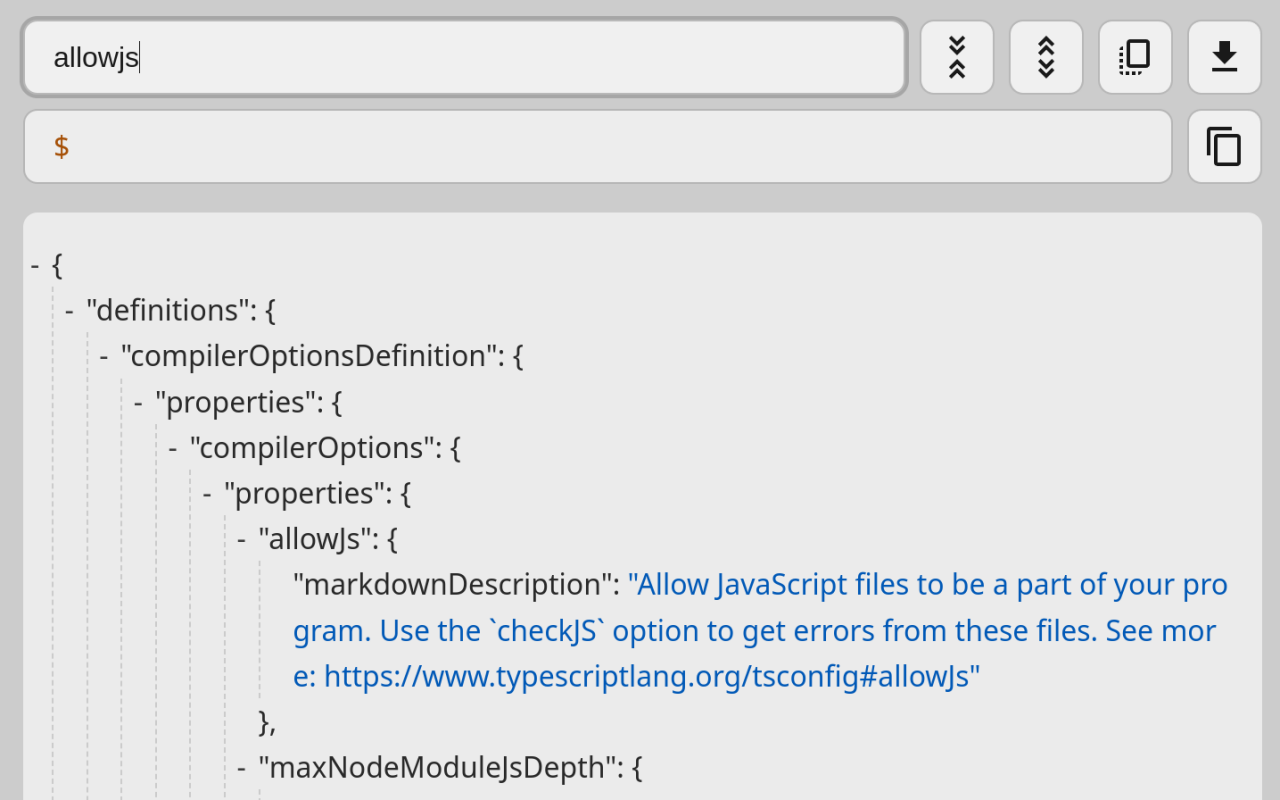This screenshot has height=800, width=1280.
Task: Click the copy icon beside the JSONPath field
Action: pyautogui.click(x=1223, y=146)
